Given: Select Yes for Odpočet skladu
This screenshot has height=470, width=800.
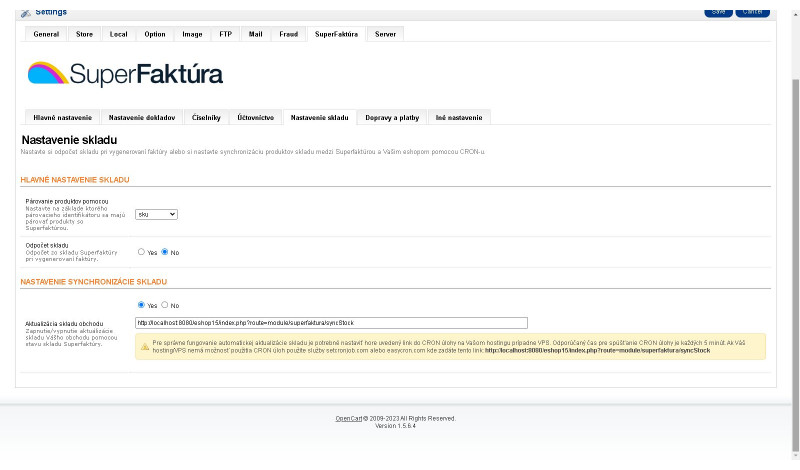Looking at the screenshot, I should pos(141,252).
